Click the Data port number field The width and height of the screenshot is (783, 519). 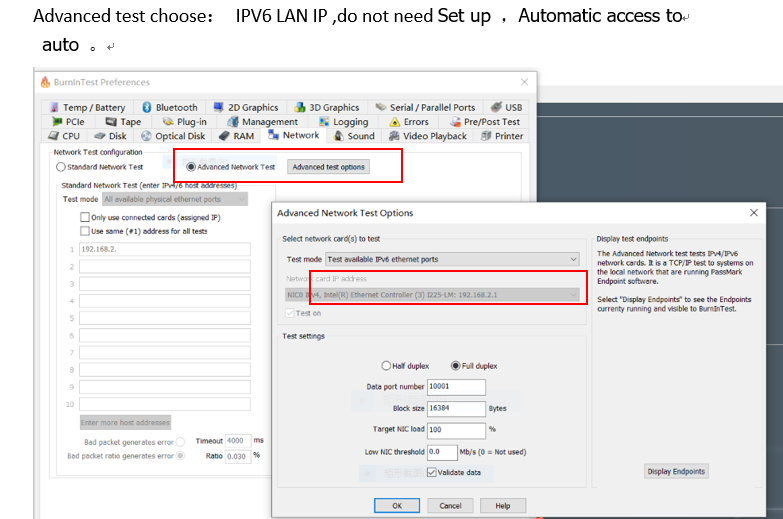click(456, 387)
